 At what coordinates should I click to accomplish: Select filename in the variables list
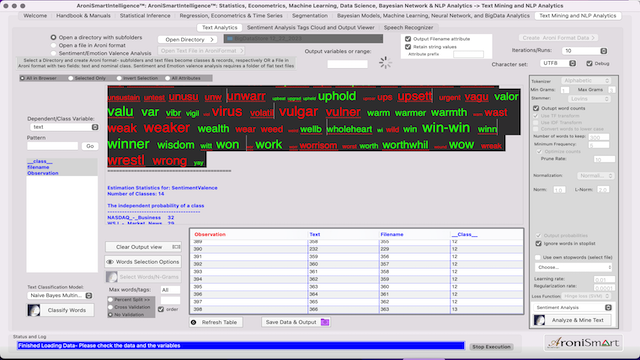click(38, 167)
